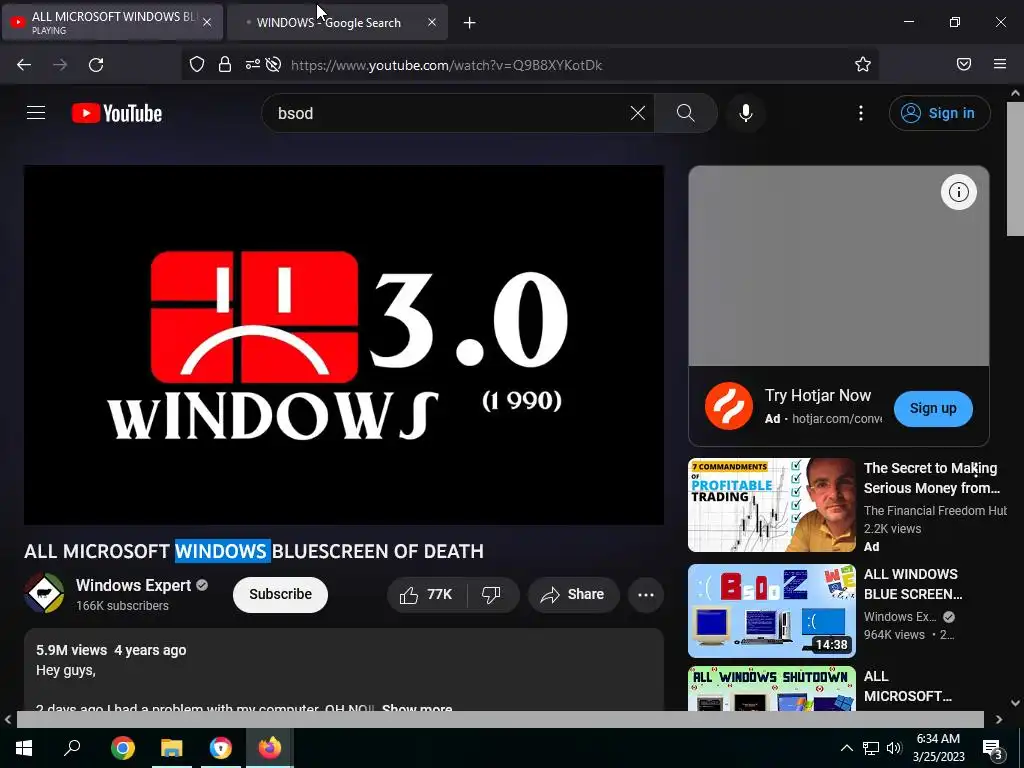
Task: Open The Secret to Making Serious Money video
Action: click(931, 478)
